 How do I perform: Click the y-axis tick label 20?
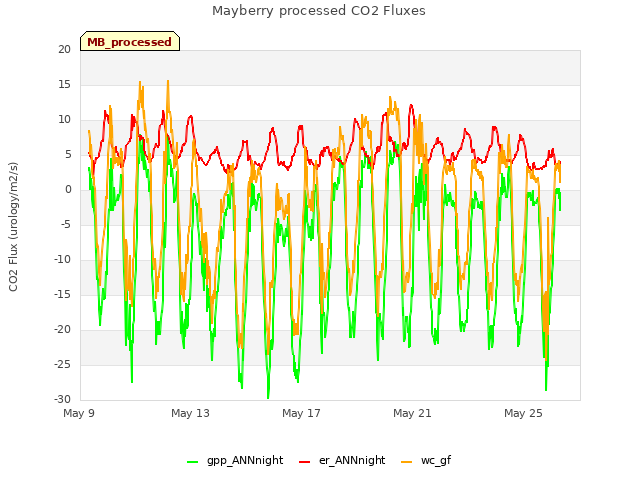64,49
